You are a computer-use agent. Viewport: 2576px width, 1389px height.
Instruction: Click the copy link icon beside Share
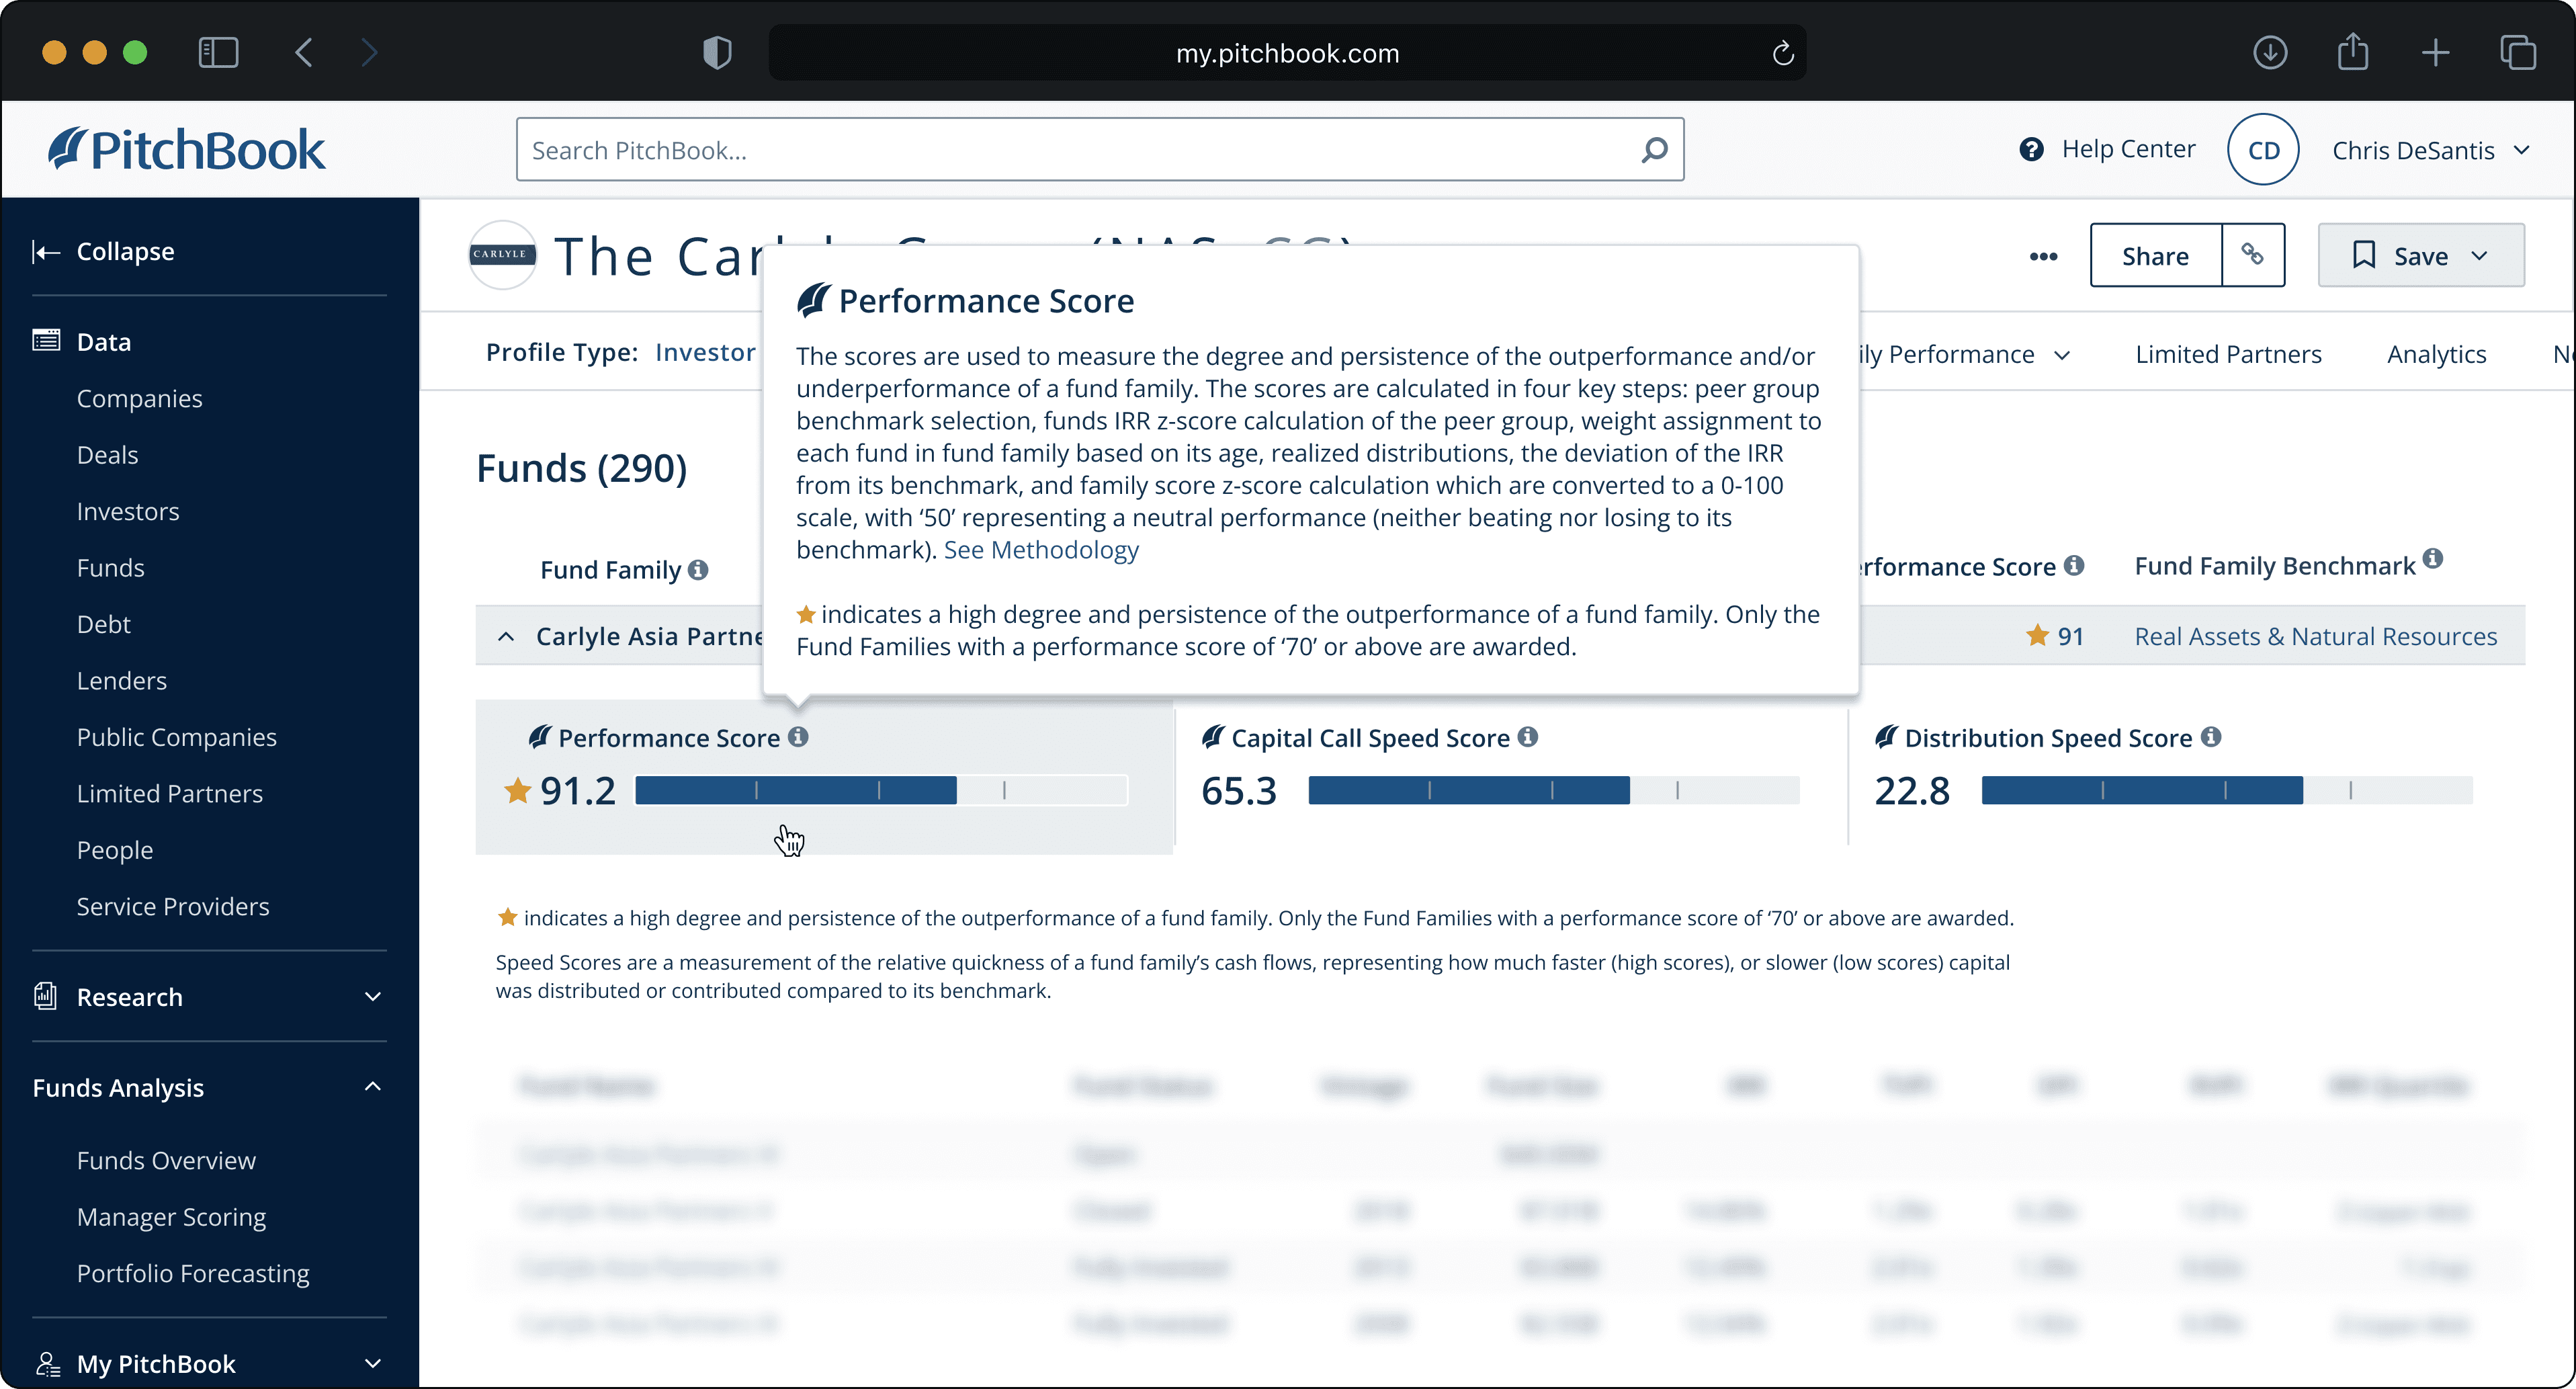click(x=2252, y=255)
